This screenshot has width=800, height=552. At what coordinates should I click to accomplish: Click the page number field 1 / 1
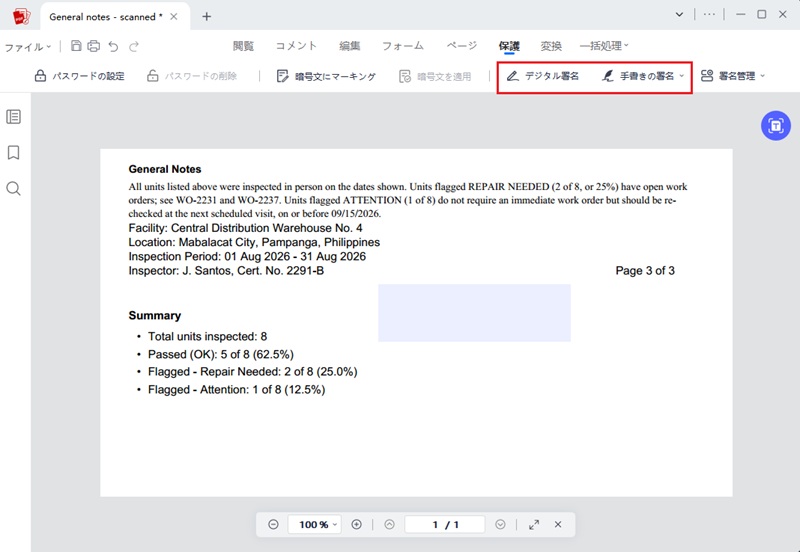pos(445,524)
